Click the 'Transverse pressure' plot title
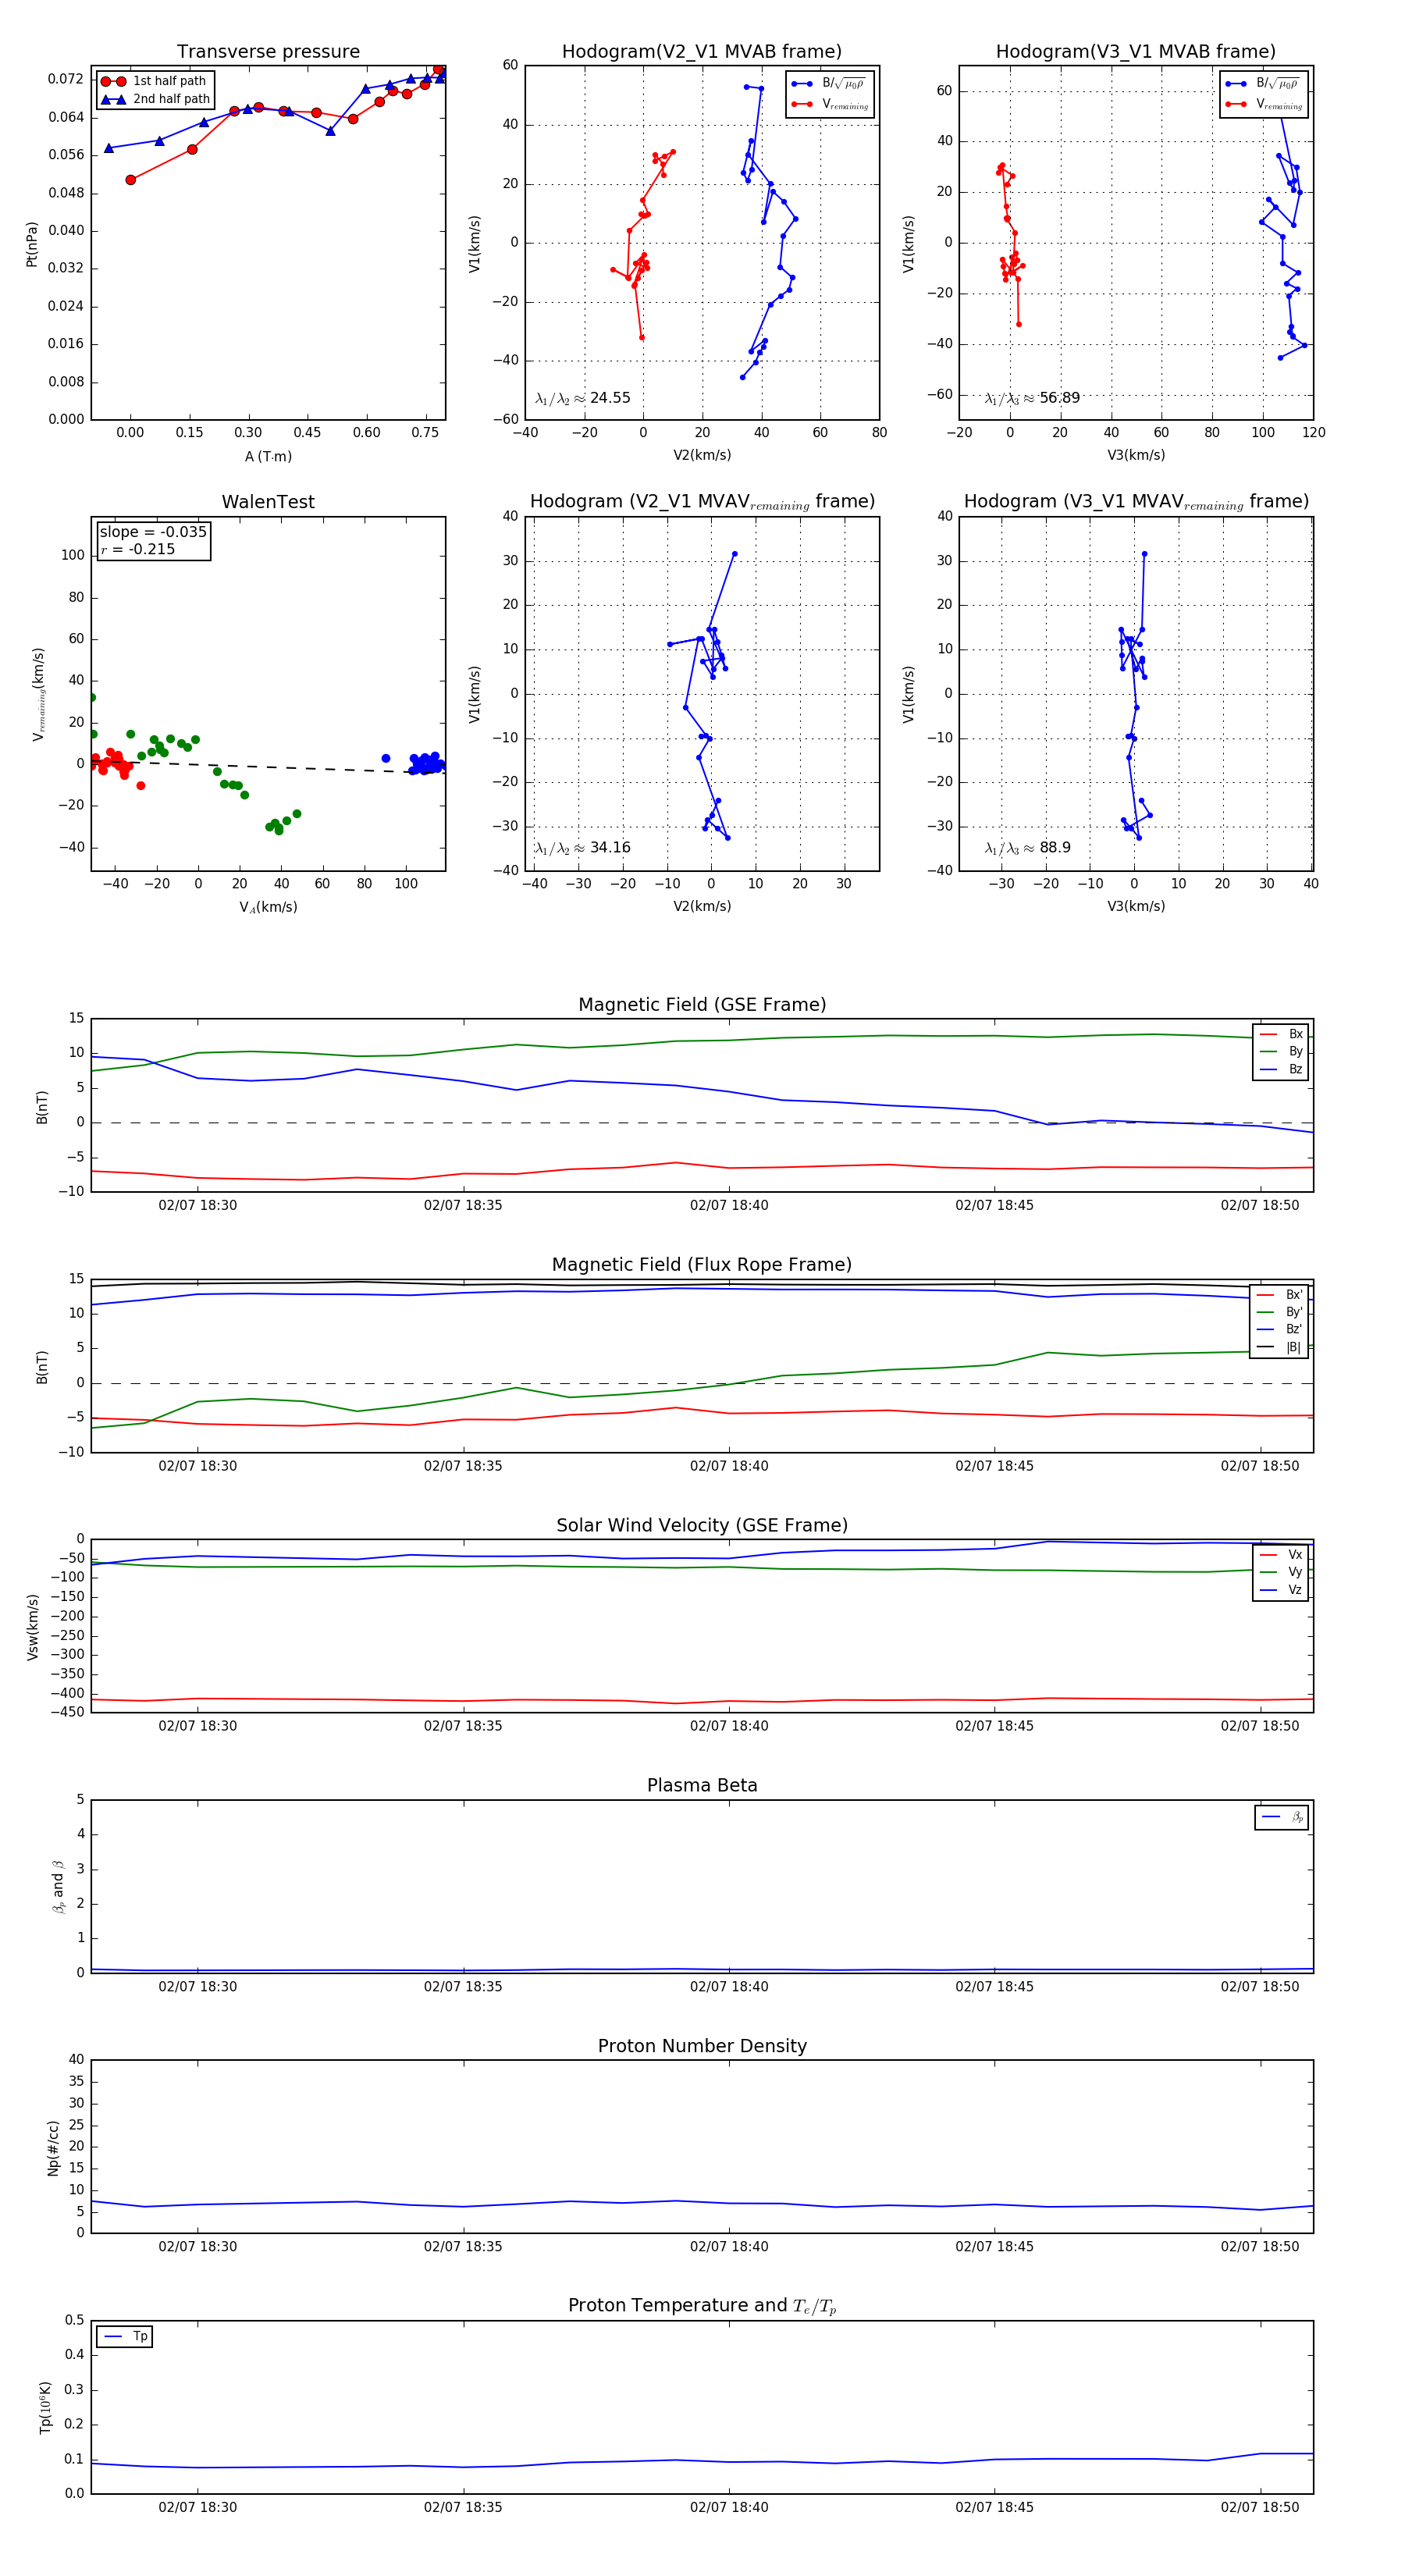The height and width of the screenshot is (2576, 1405). tap(268, 52)
